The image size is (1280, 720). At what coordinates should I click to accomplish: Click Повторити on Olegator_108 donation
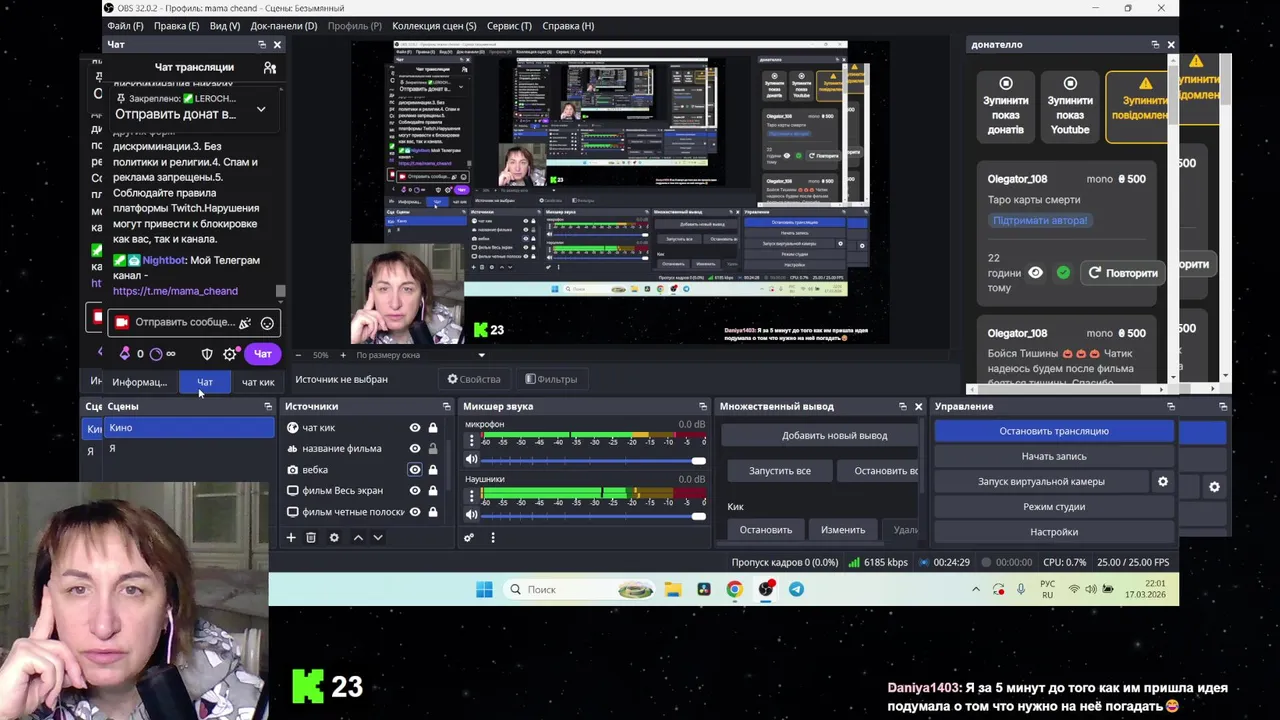pyautogui.click(x=1123, y=272)
